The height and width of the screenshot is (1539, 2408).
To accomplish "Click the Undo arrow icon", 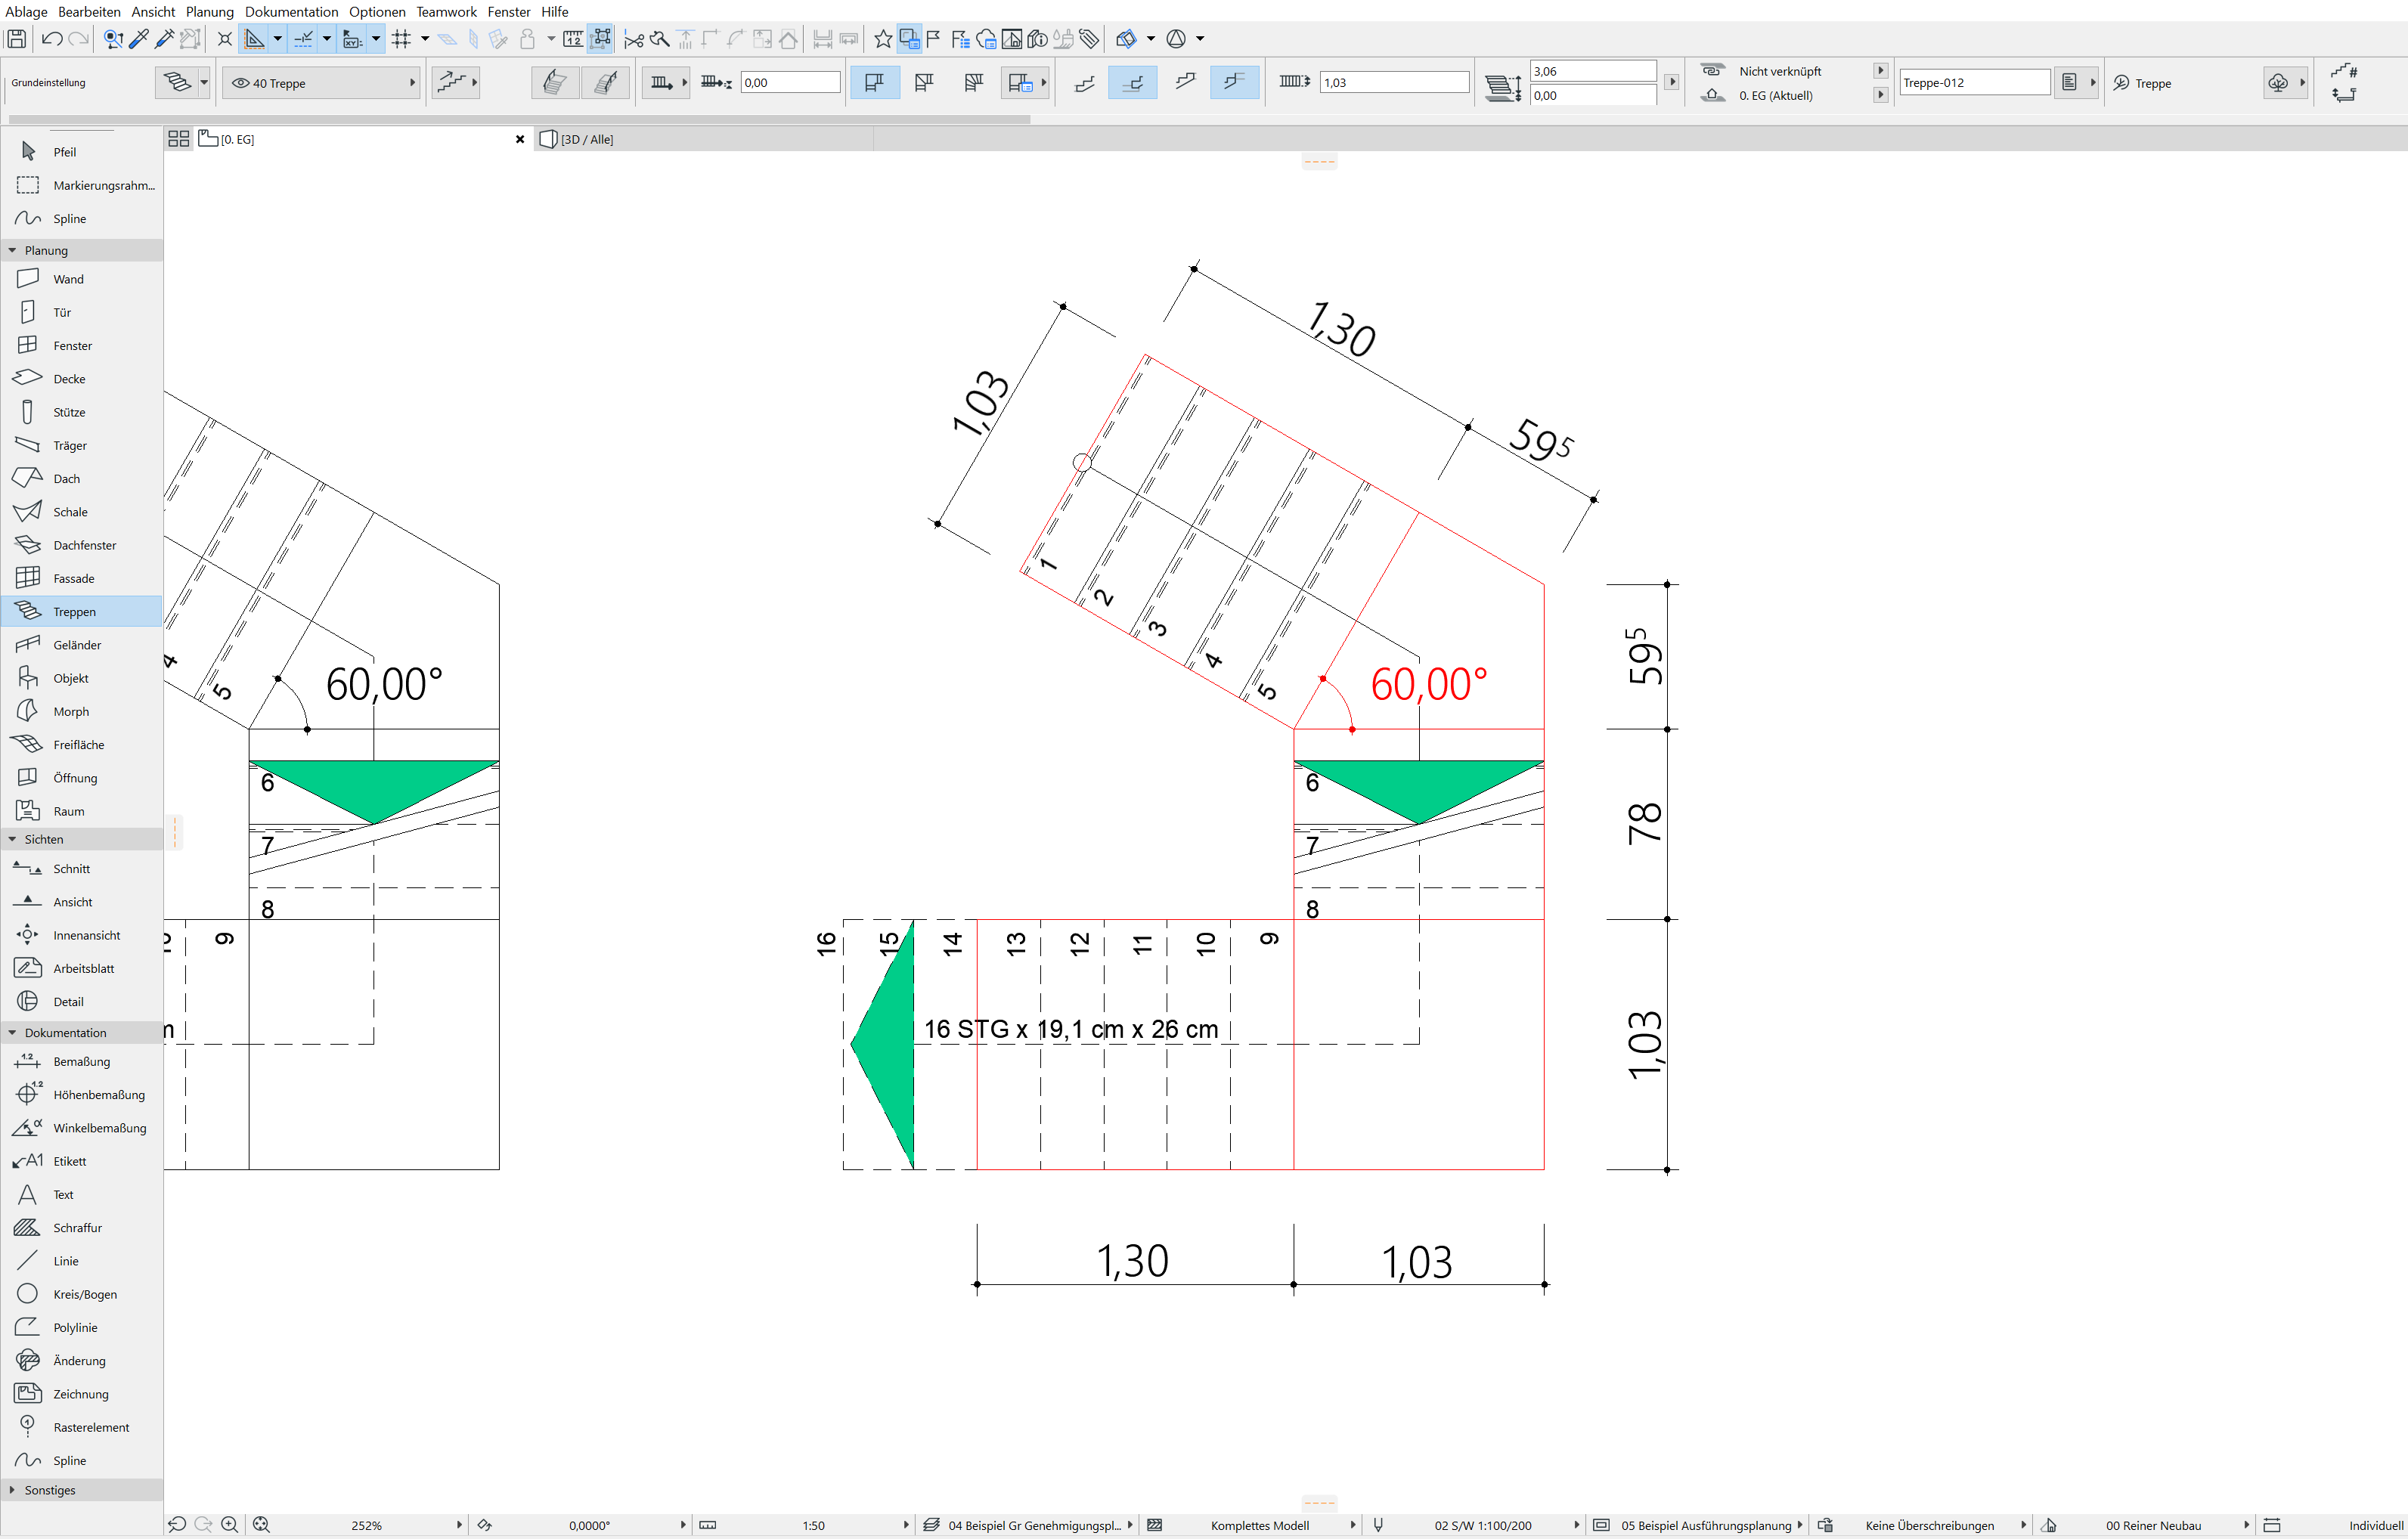I will point(52,39).
